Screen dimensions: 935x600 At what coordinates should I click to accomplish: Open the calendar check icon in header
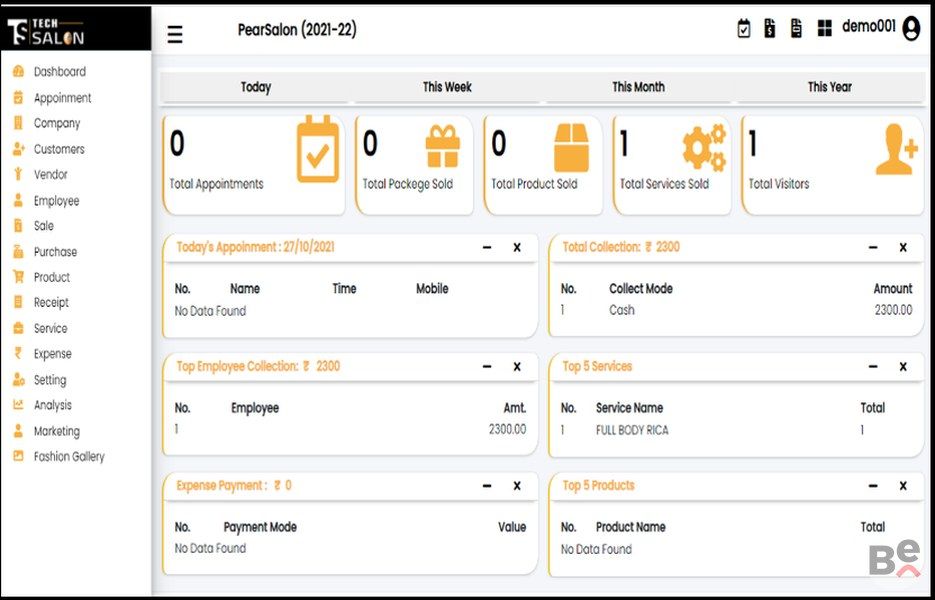click(x=743, y=29)
